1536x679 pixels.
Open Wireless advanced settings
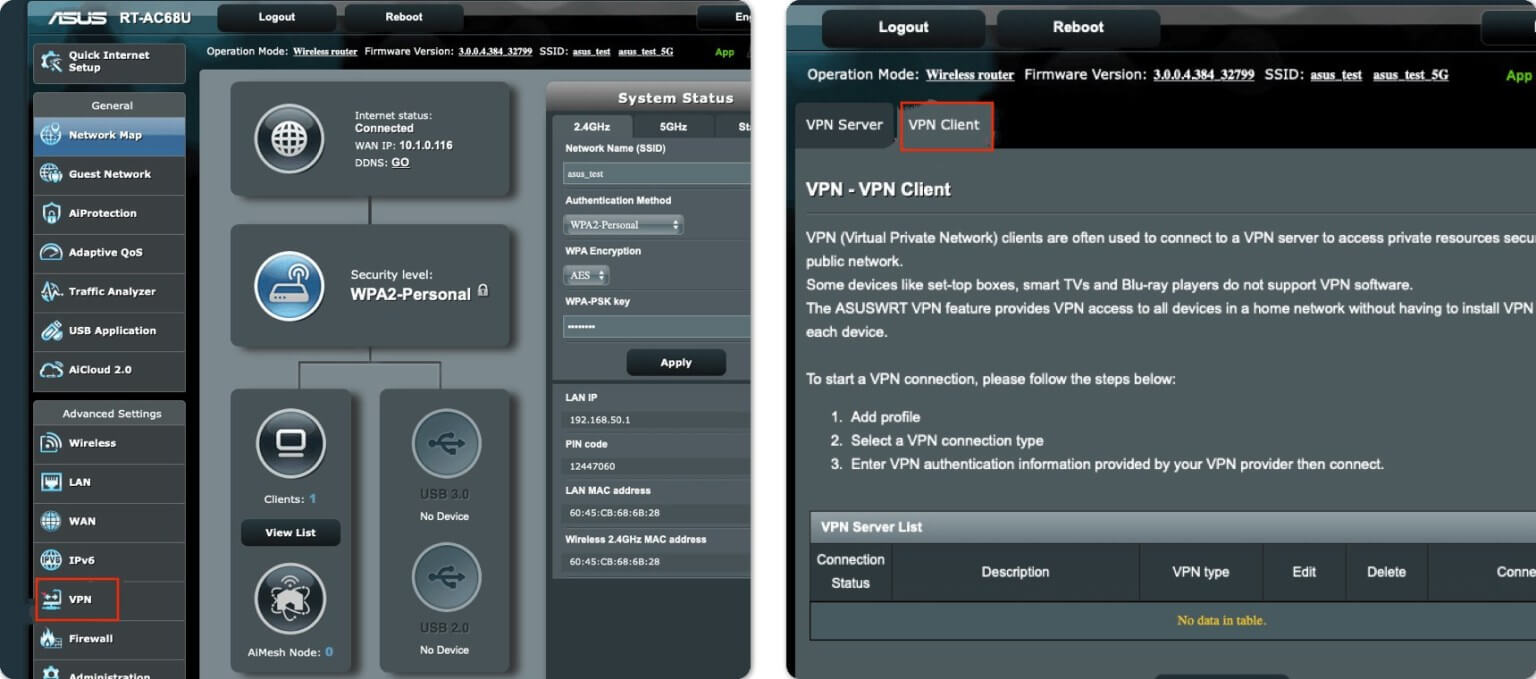[x=110, y=444]
